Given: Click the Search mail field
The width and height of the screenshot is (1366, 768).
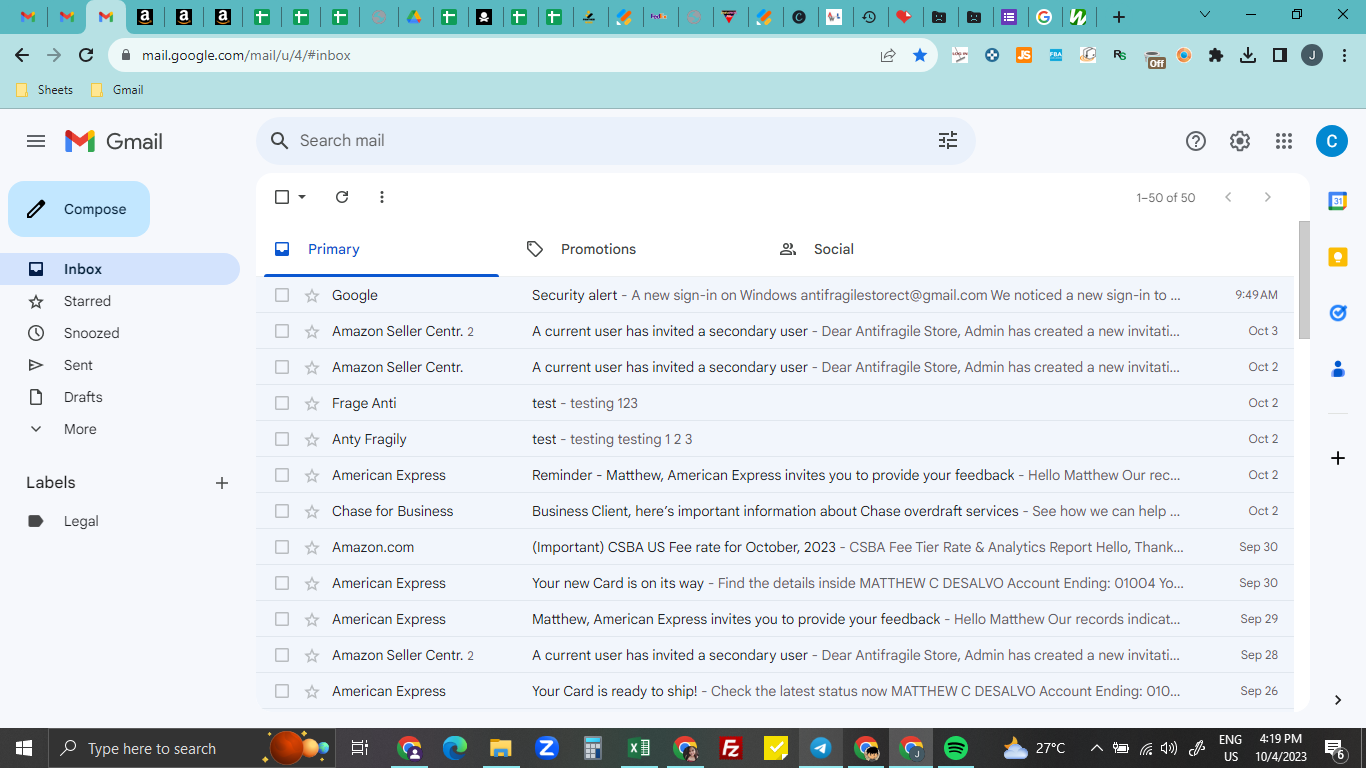Looking at the screenshot, I should click(615, 141).
